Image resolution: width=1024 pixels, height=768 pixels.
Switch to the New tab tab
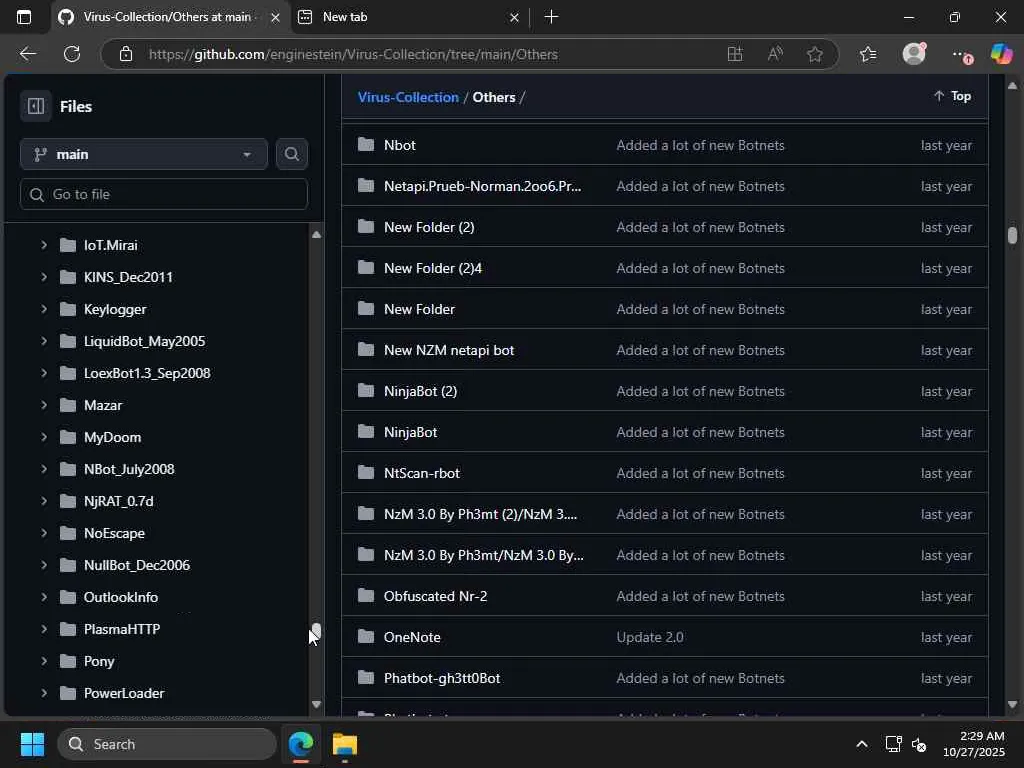pyautogui.click(x=345, y=17)
